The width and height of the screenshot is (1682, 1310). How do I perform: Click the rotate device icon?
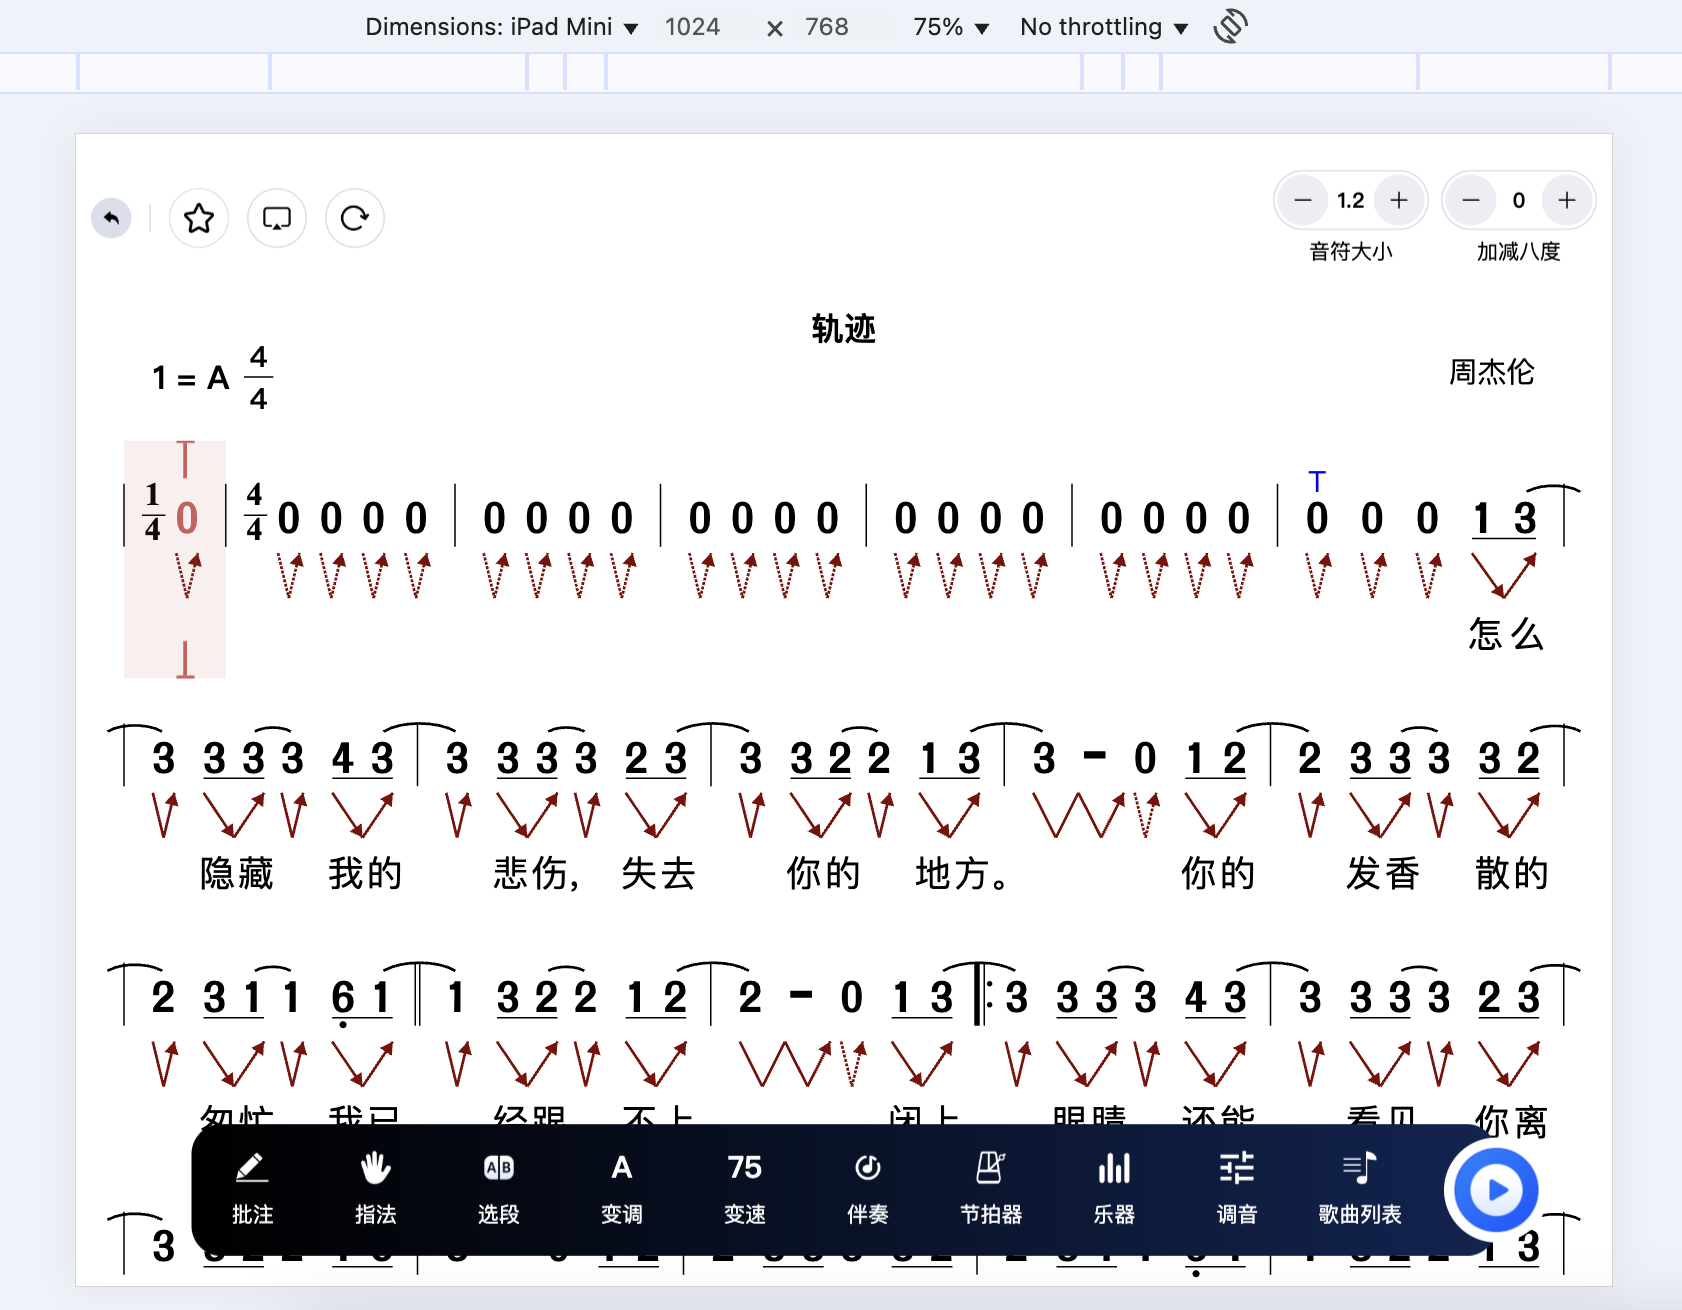pyautogui.click(x=1231, y=26)
